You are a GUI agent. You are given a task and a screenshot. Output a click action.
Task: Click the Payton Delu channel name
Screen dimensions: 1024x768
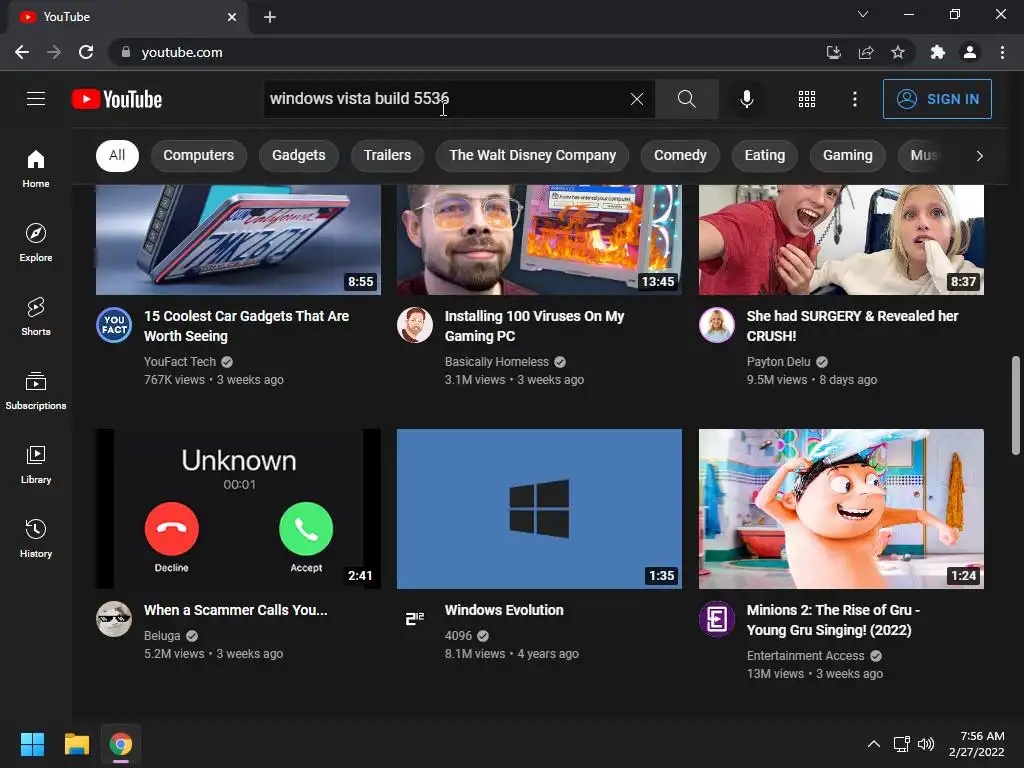click(778, 362)
